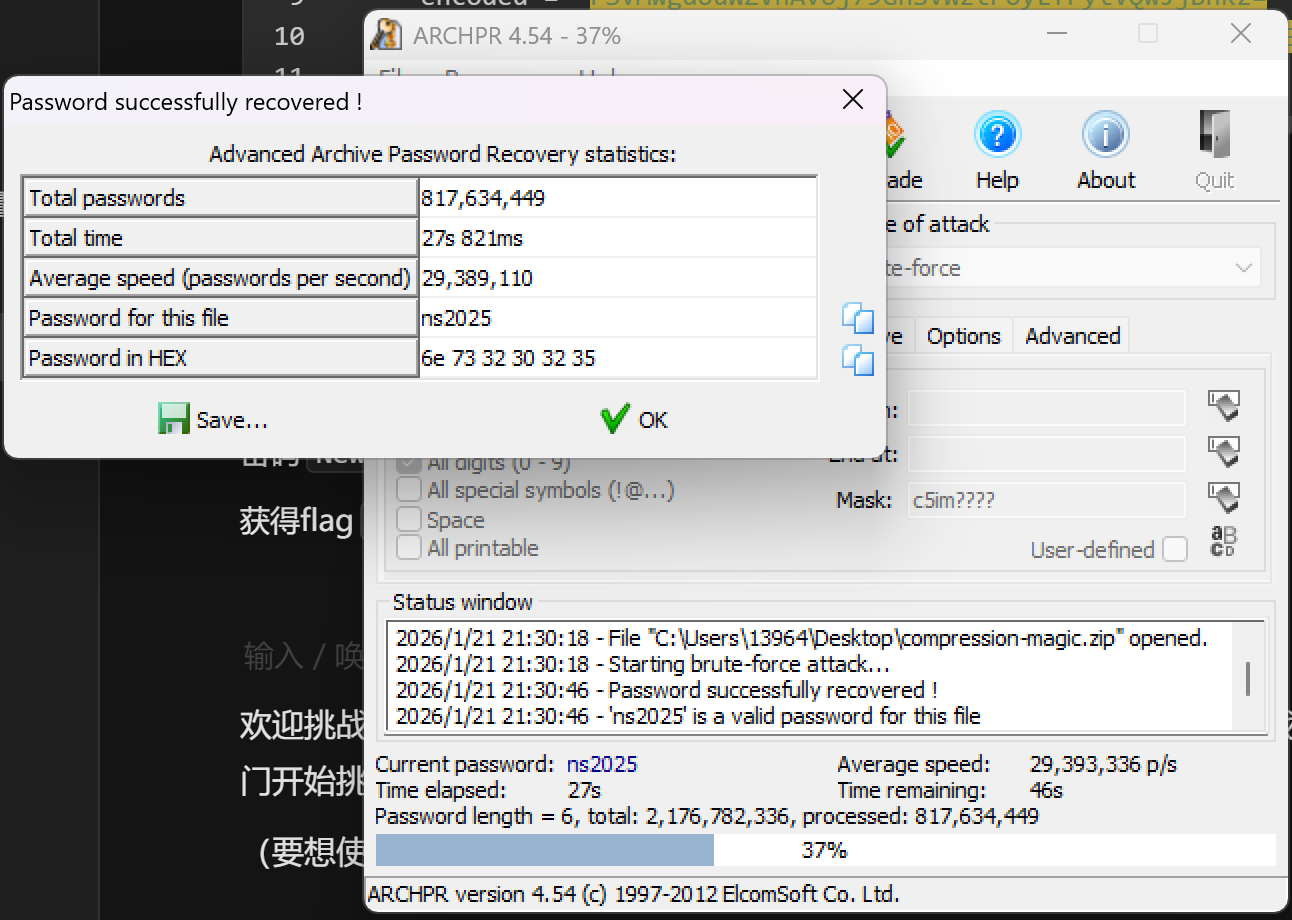Tick the Space checkbox
The width and height of the screenshot is (1292, 920).
[409, 519]
